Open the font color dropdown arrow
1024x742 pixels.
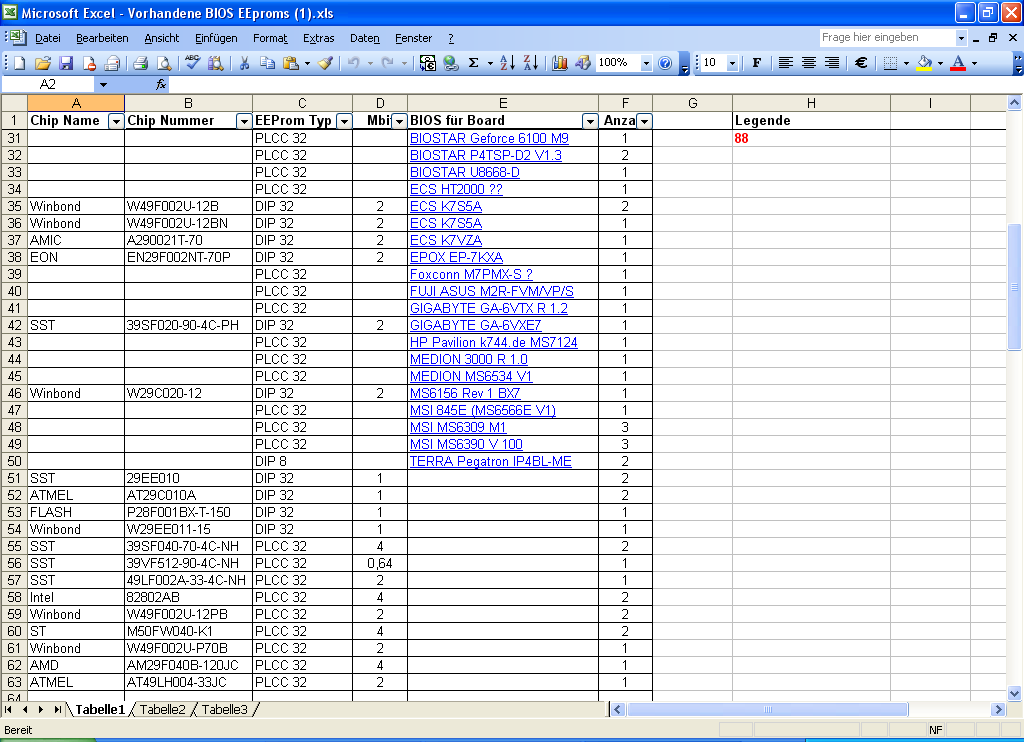click(974, 63)
